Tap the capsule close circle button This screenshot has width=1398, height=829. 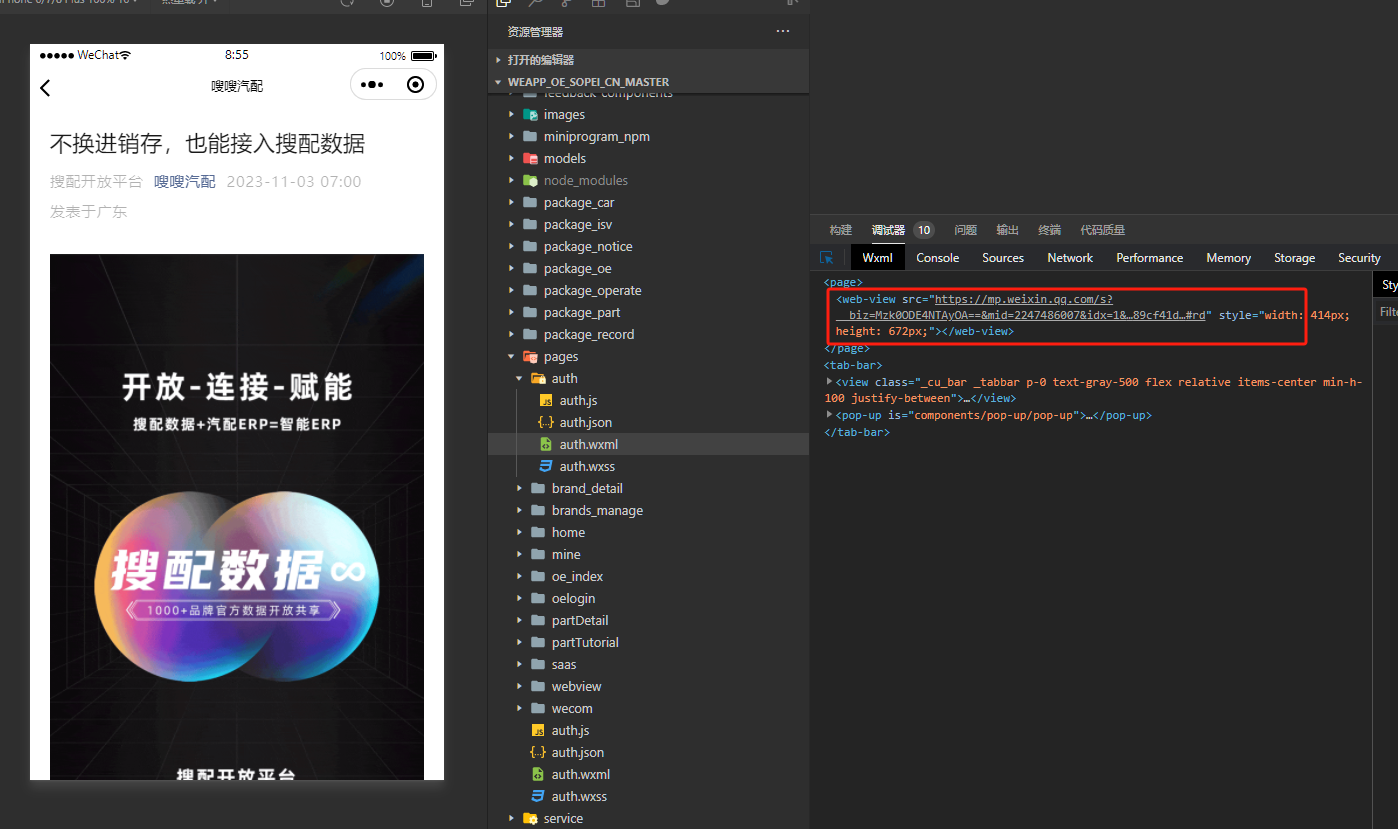(x=416, y=86)
